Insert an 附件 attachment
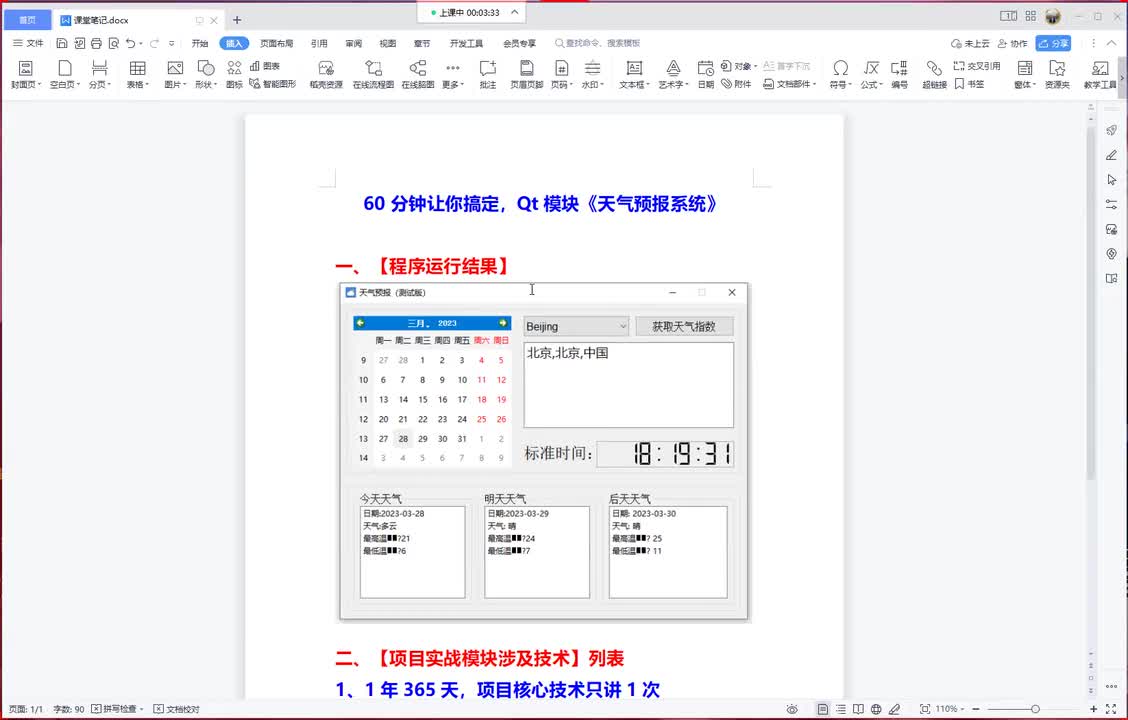1128x720 pixels. click(737, 84)
